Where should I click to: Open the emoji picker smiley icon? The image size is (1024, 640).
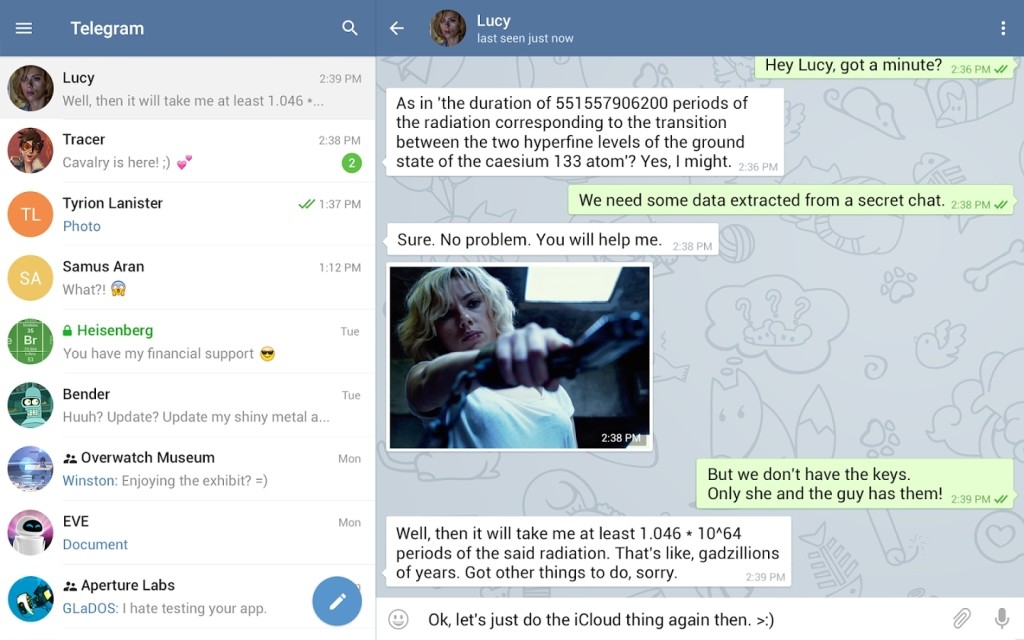pyautogui.click(x=398, y=619)
